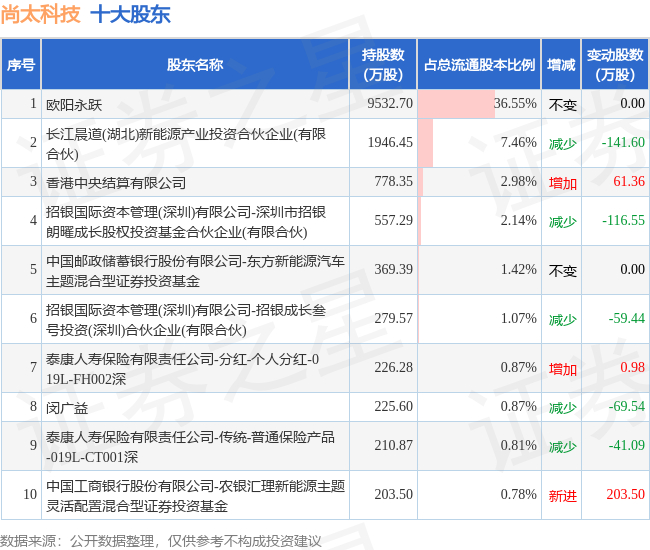Click shareholder 中国邮政储蓄银行 东方新能源汽车 fund

(195, 271)
